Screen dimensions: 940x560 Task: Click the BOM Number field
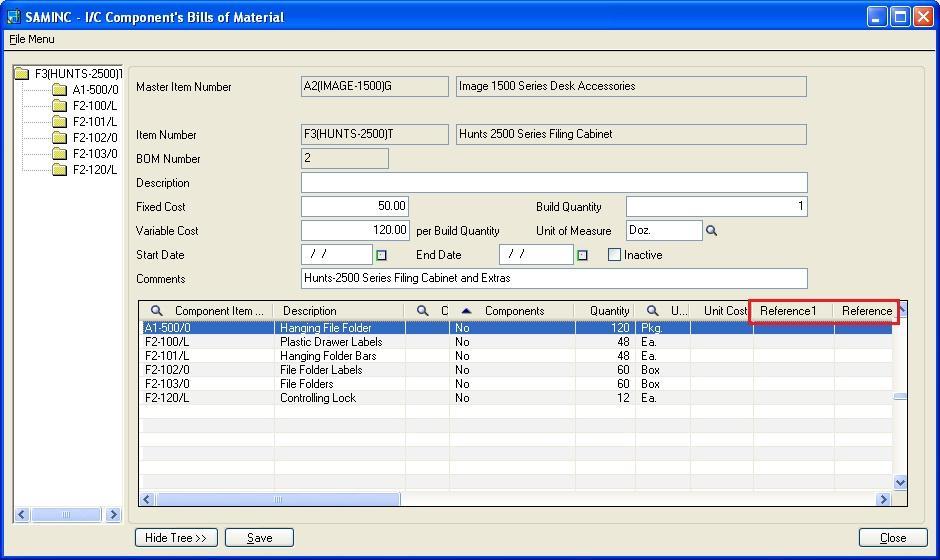tap(345, 158)
